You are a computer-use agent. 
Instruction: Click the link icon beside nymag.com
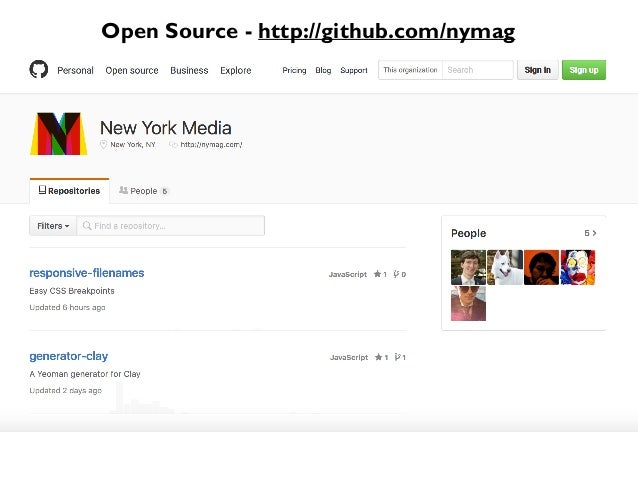coord(173,144)
